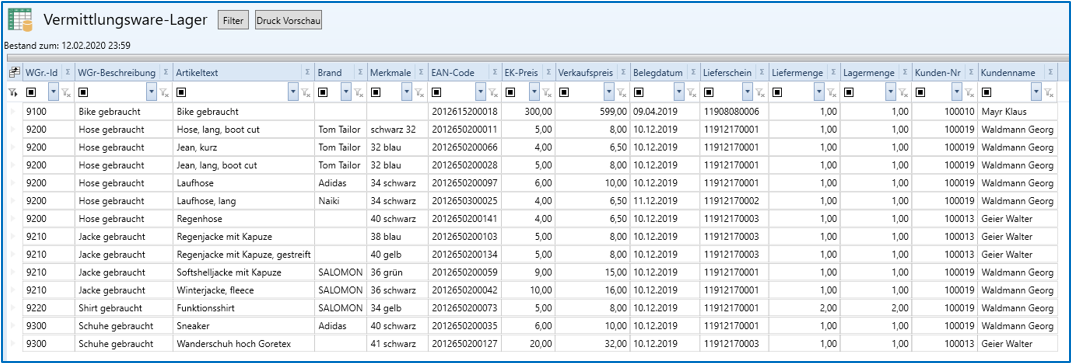The width and height of the screenshot is (1072, 364).
Task: Click the summary sigma icon of Merkmale
Action: pyautogui.click(x=420, y=73)
